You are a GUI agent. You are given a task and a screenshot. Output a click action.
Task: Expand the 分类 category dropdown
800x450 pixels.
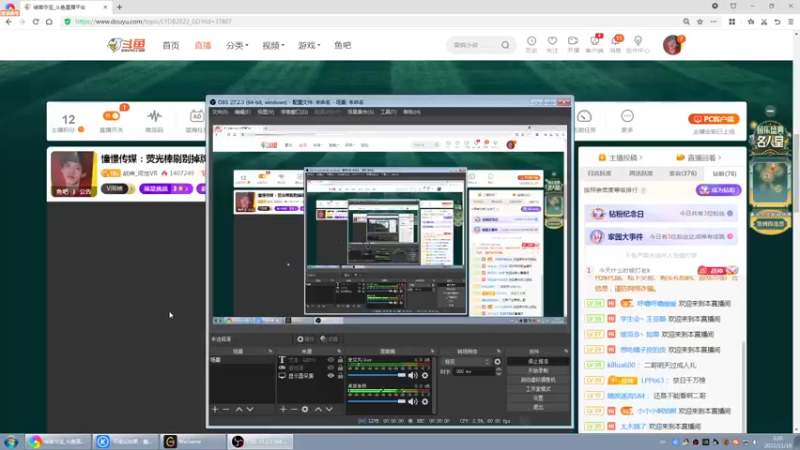coord(237,45)
